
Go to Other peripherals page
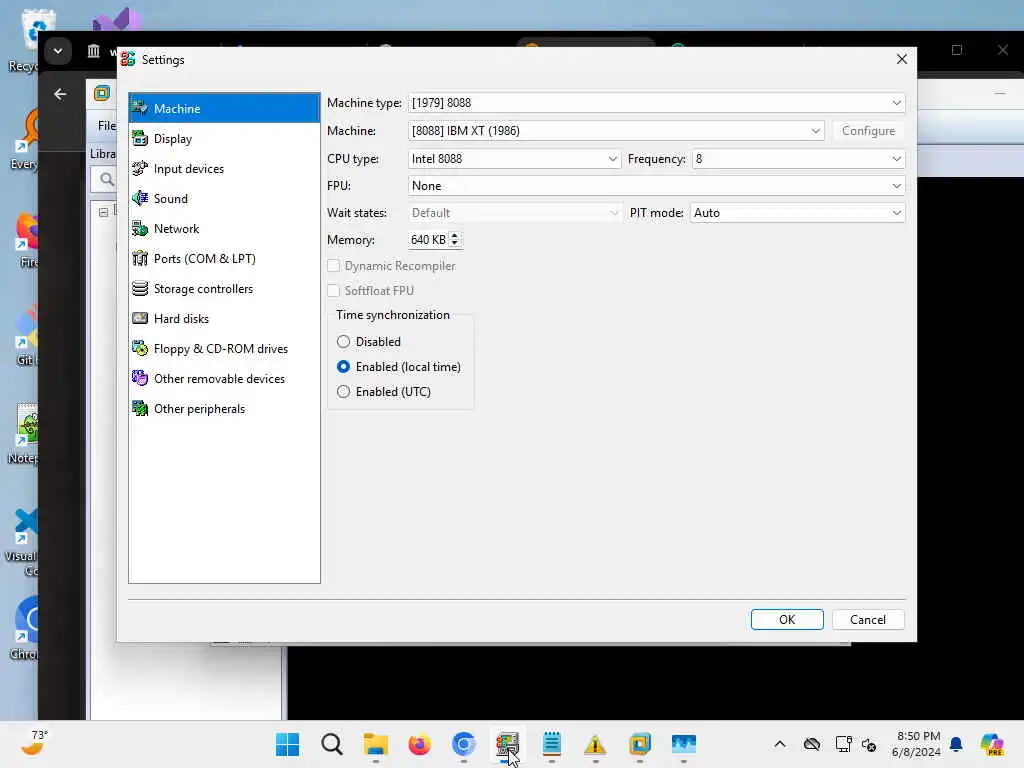224,409
